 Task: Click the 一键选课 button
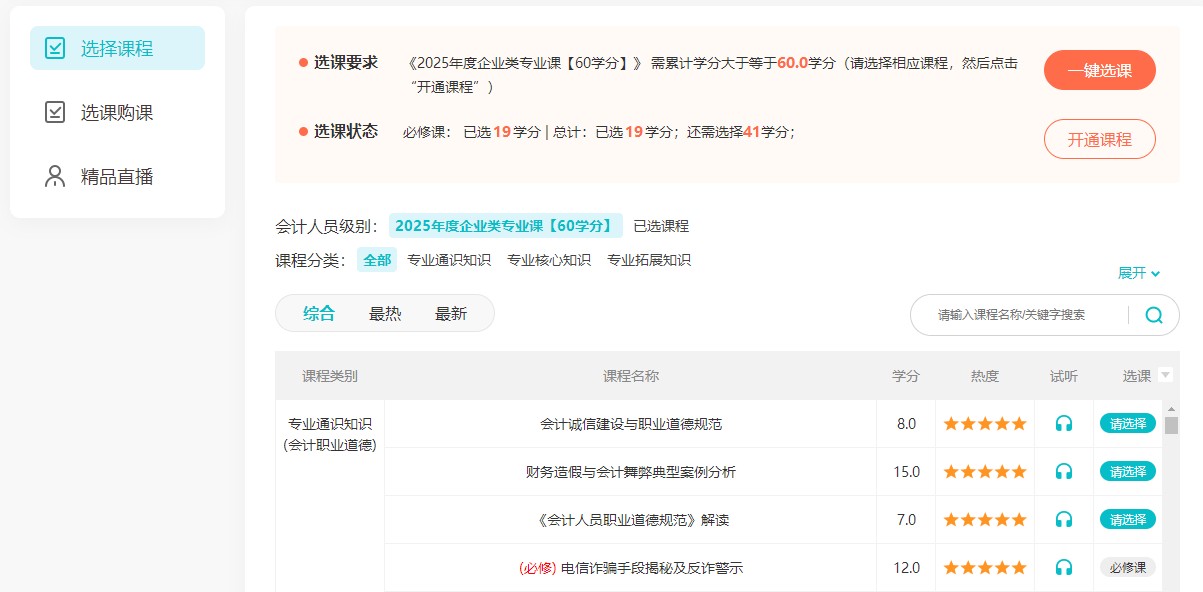tap(1099, 70)
